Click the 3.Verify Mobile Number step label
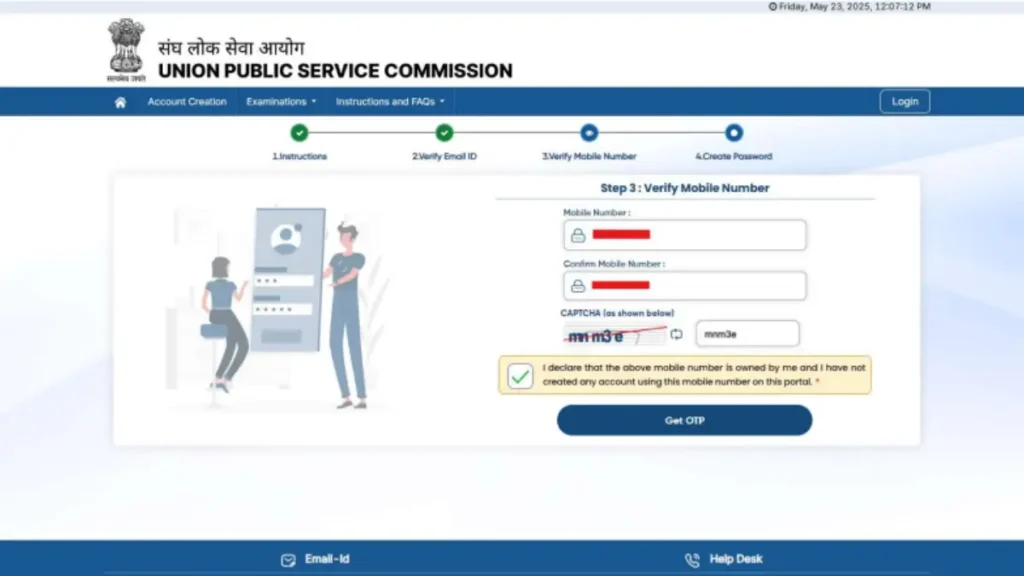Screen dimensions: 1024x576 589,156
